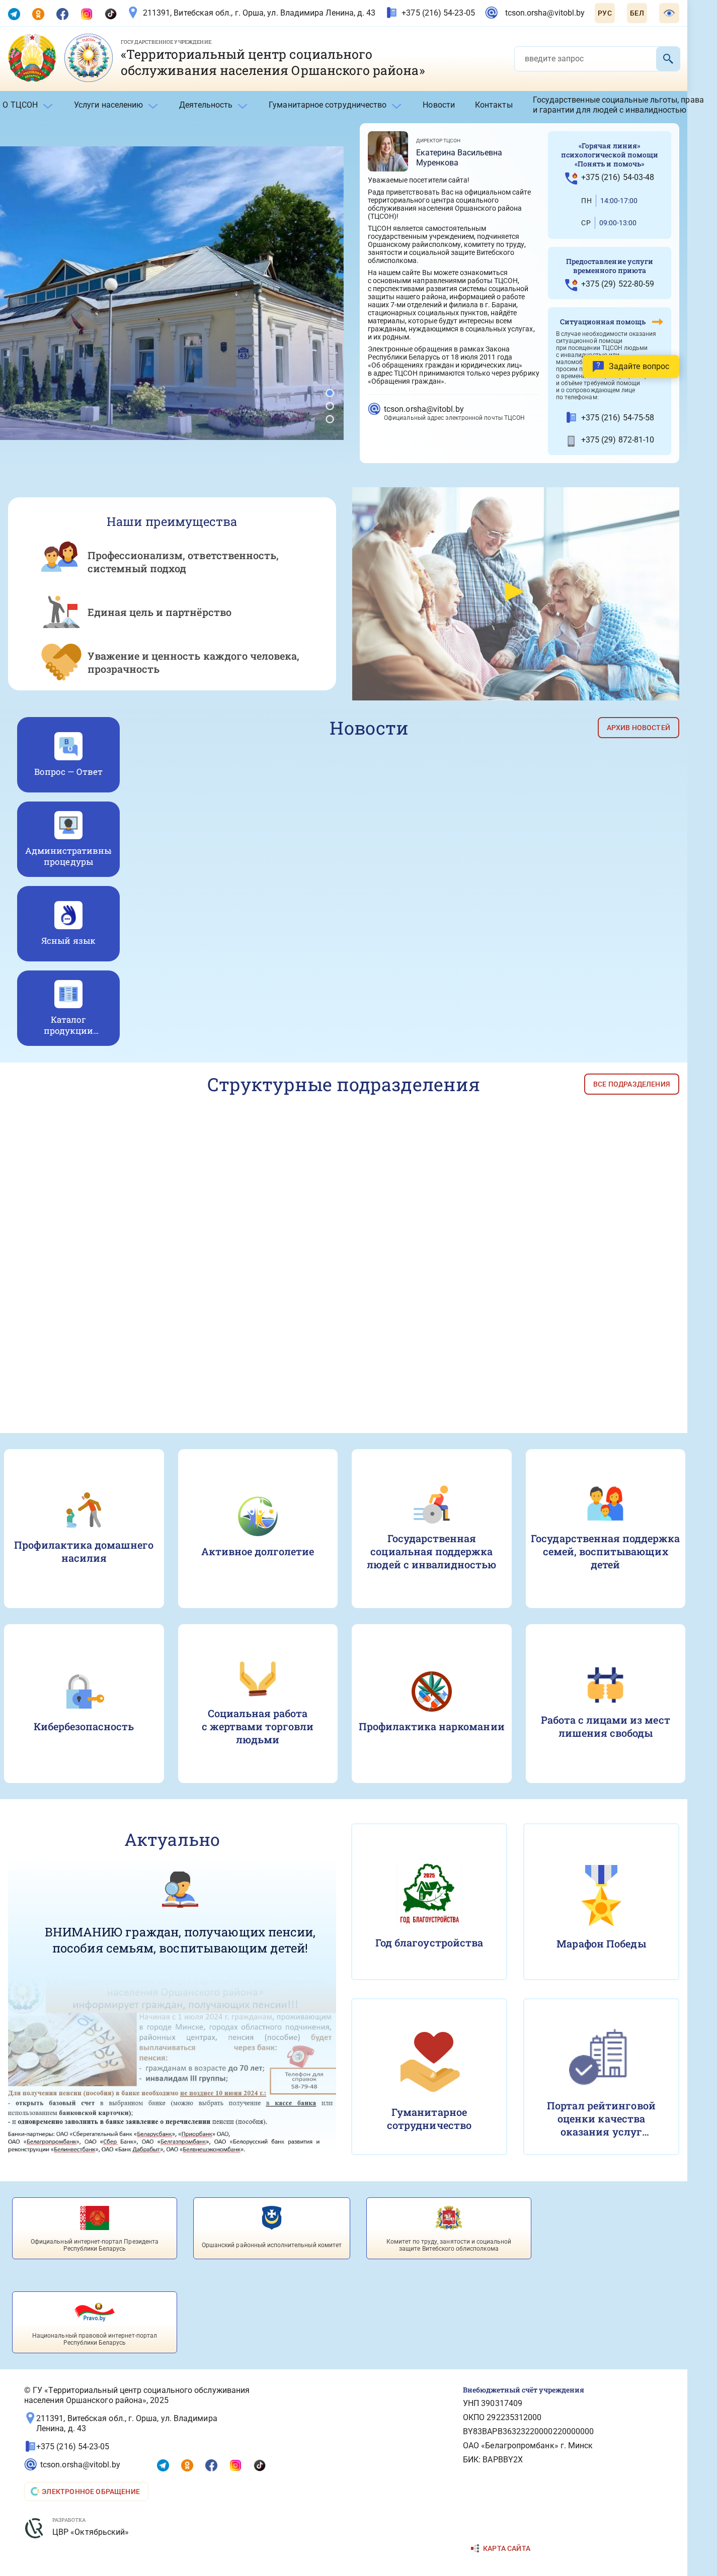Click the director Екатерина Васильевна photo
This screenshot has width=717, height=2576.
(388, 151)
